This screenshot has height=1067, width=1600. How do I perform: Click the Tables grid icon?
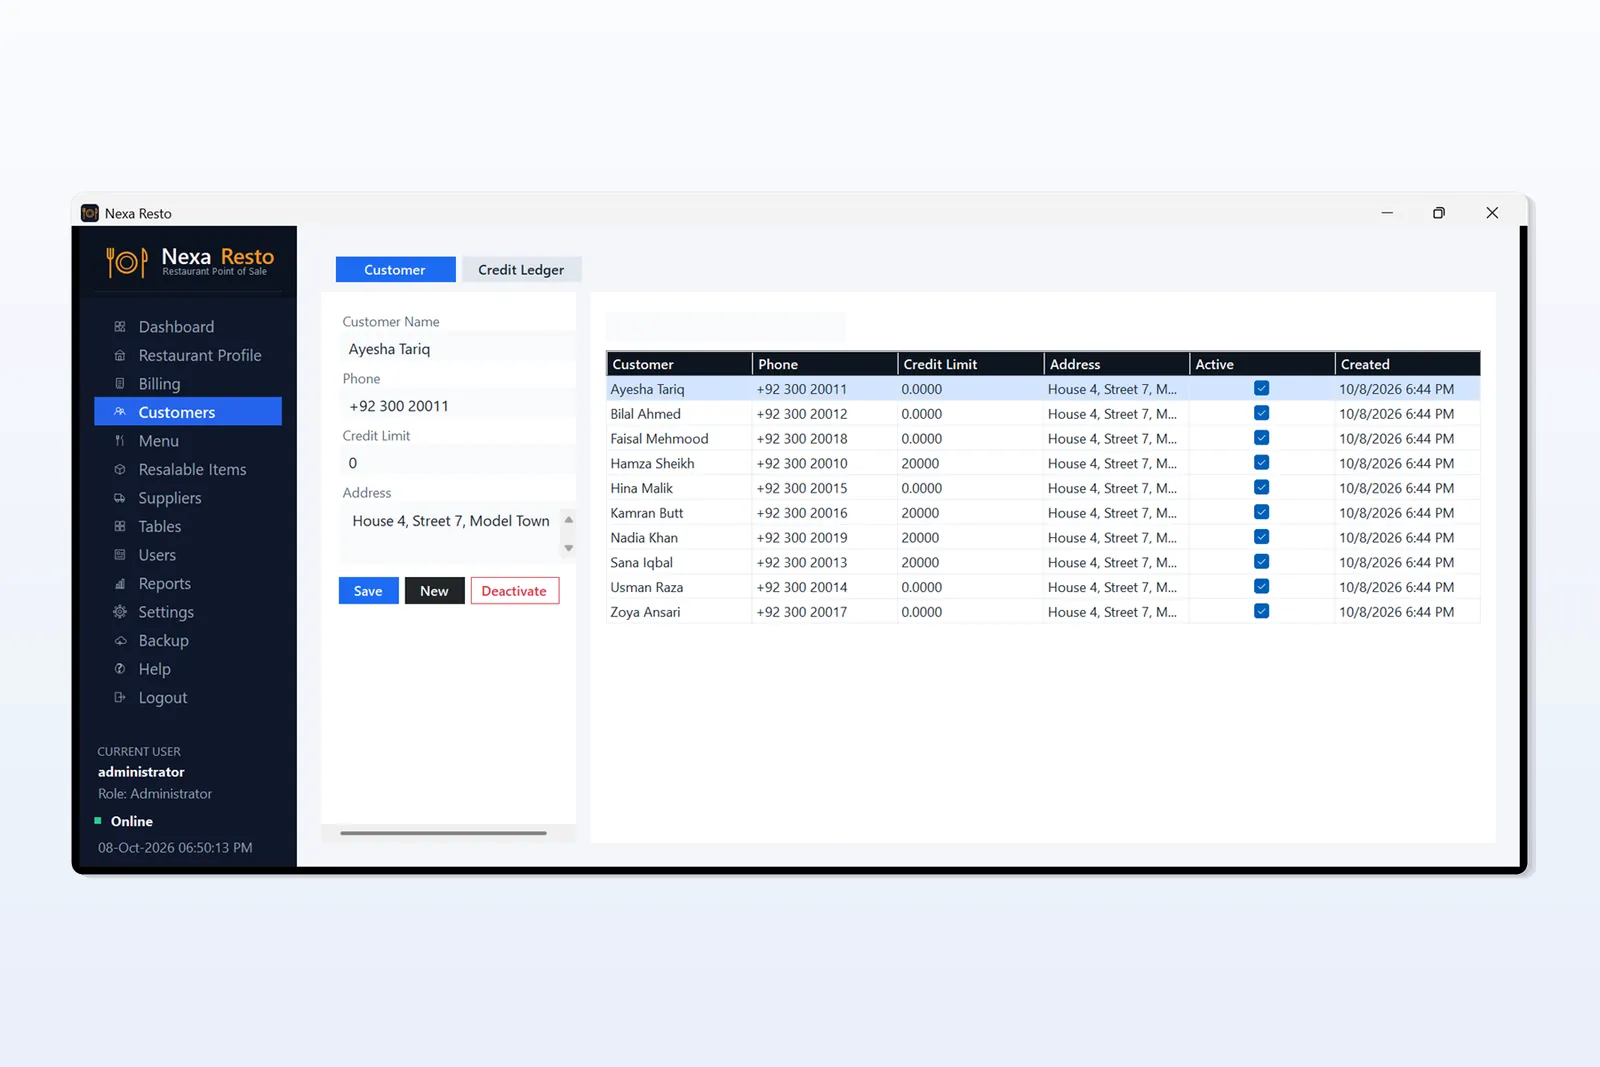[120, 526]
